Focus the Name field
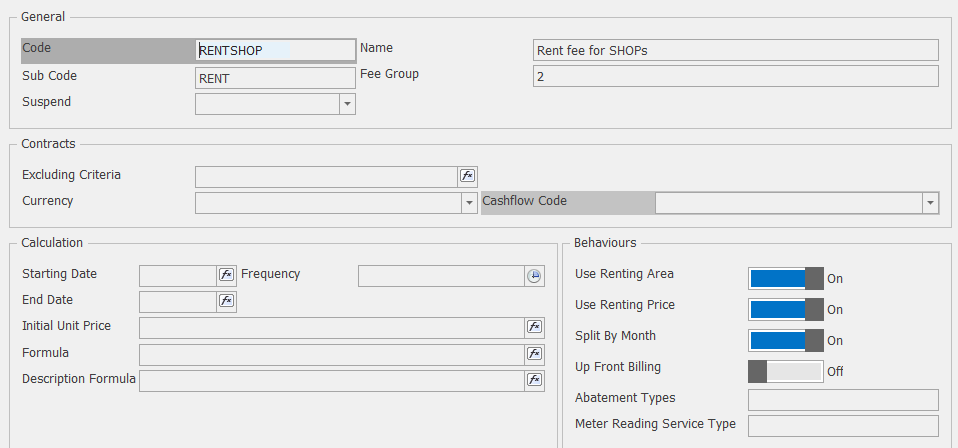958x448 pixels. [735, 50]
